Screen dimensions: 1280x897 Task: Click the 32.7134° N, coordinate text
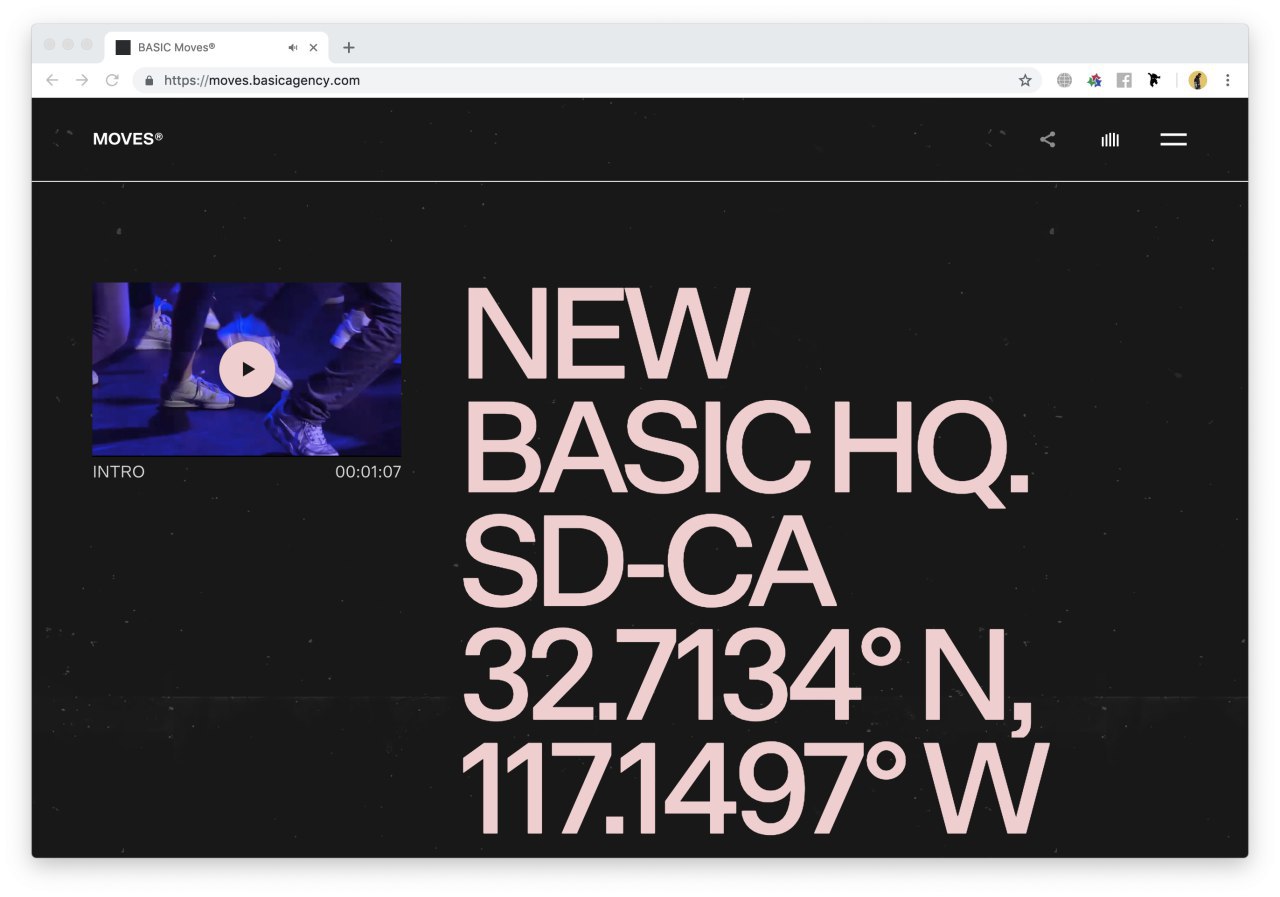coord(747,680)
